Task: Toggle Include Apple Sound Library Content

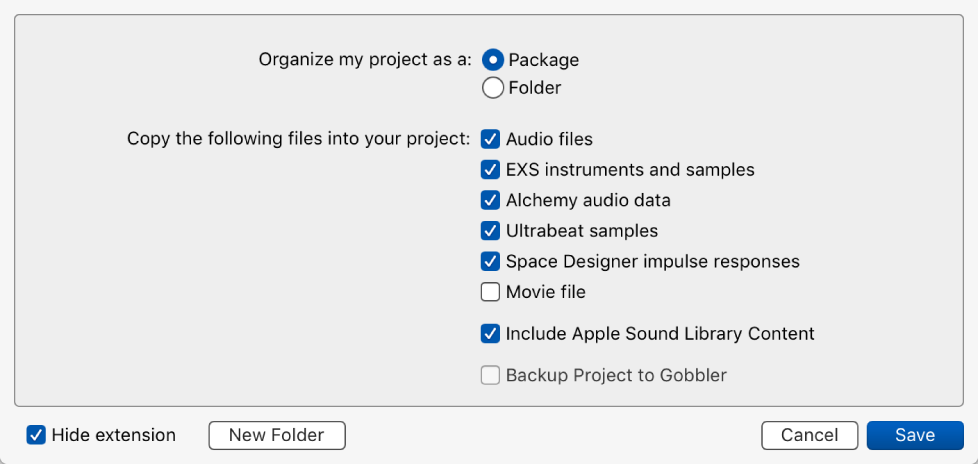Action: (490, 334)
